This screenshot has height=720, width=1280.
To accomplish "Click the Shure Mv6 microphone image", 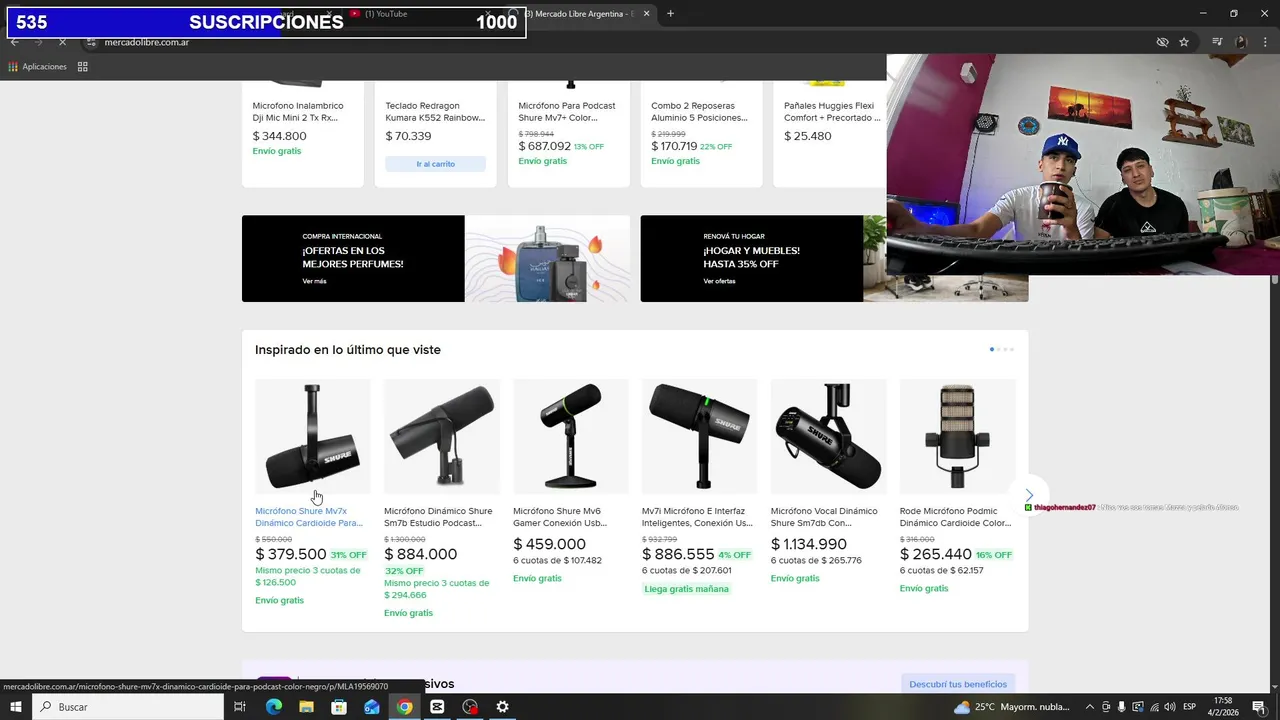I will (x=571, y=437).
